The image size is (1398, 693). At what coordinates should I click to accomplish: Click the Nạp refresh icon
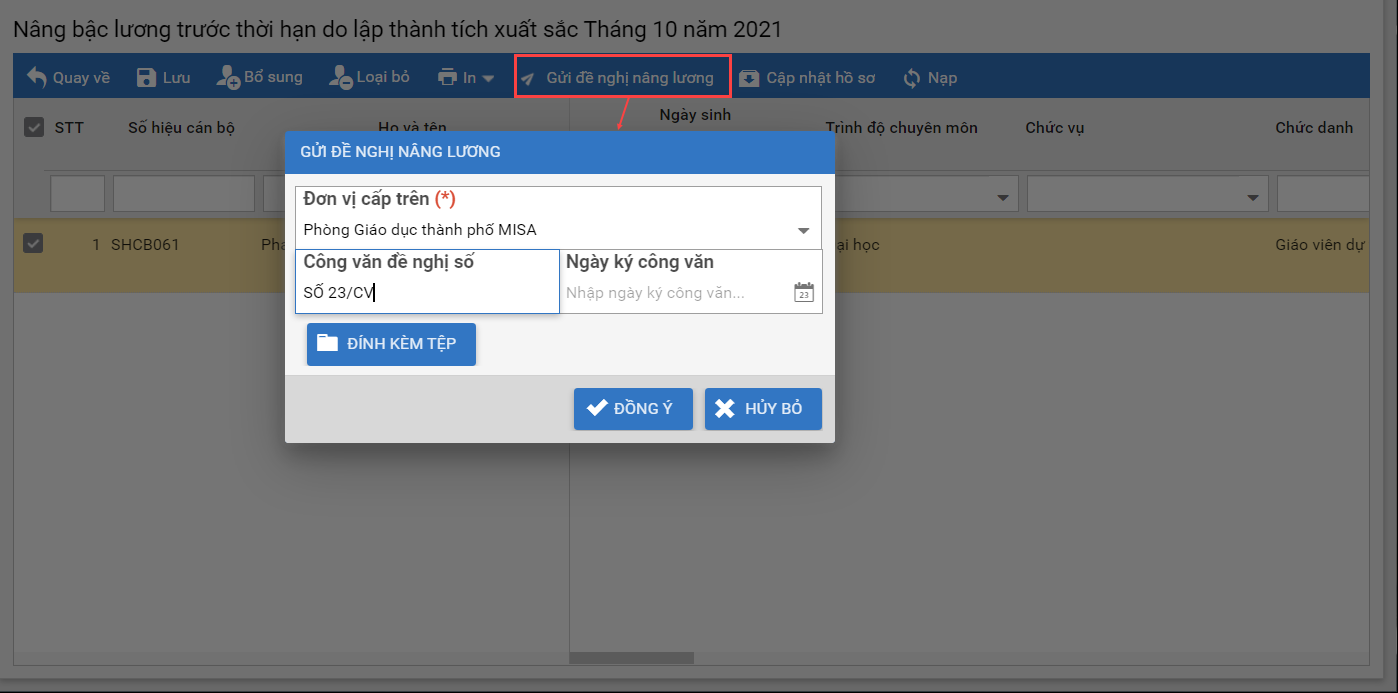pyautogui.click(x=911, y=78)
